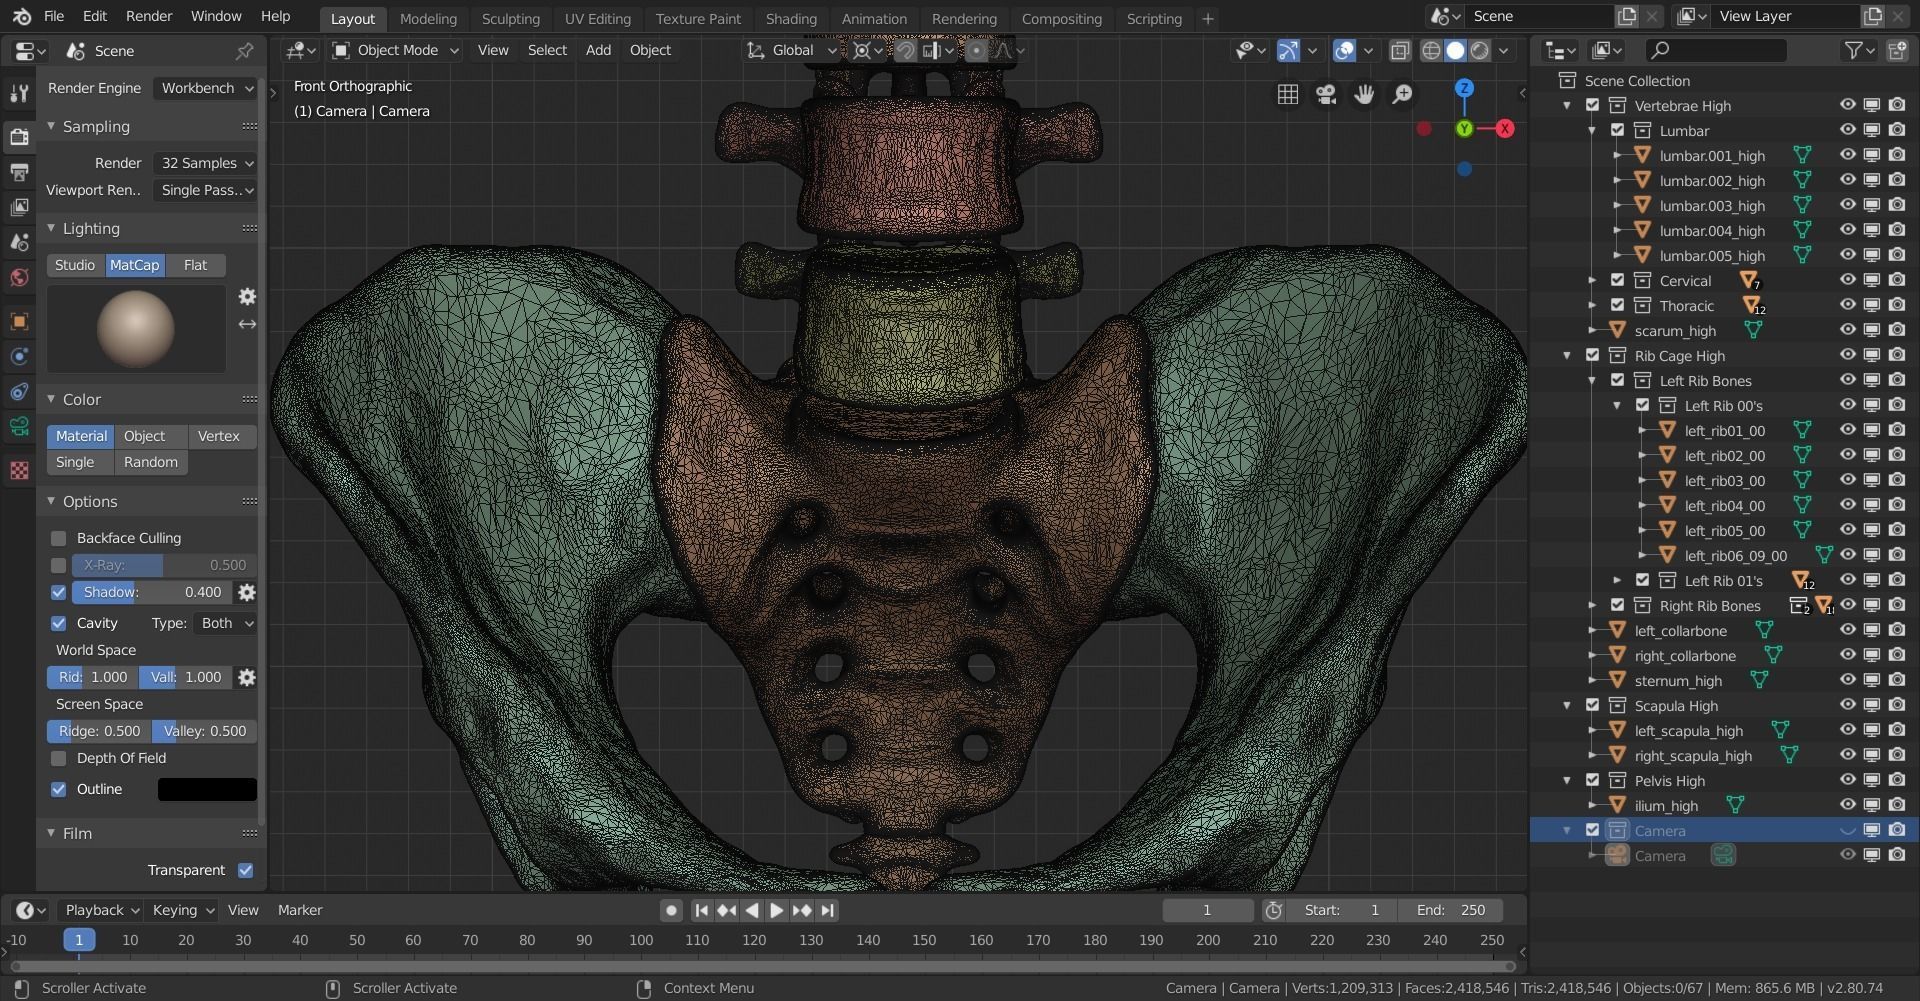Open MatCap preferences gear icon
Screen dimensions: 1920x1001
tap(247, 297)
